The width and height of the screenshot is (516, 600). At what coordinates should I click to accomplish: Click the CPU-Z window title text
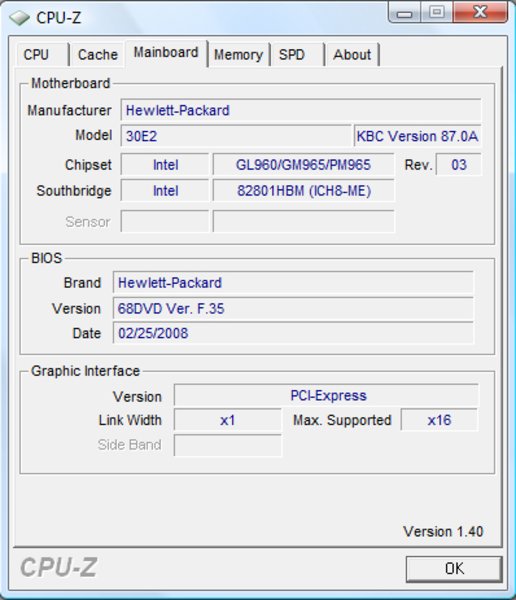click(x=59, y=18)
